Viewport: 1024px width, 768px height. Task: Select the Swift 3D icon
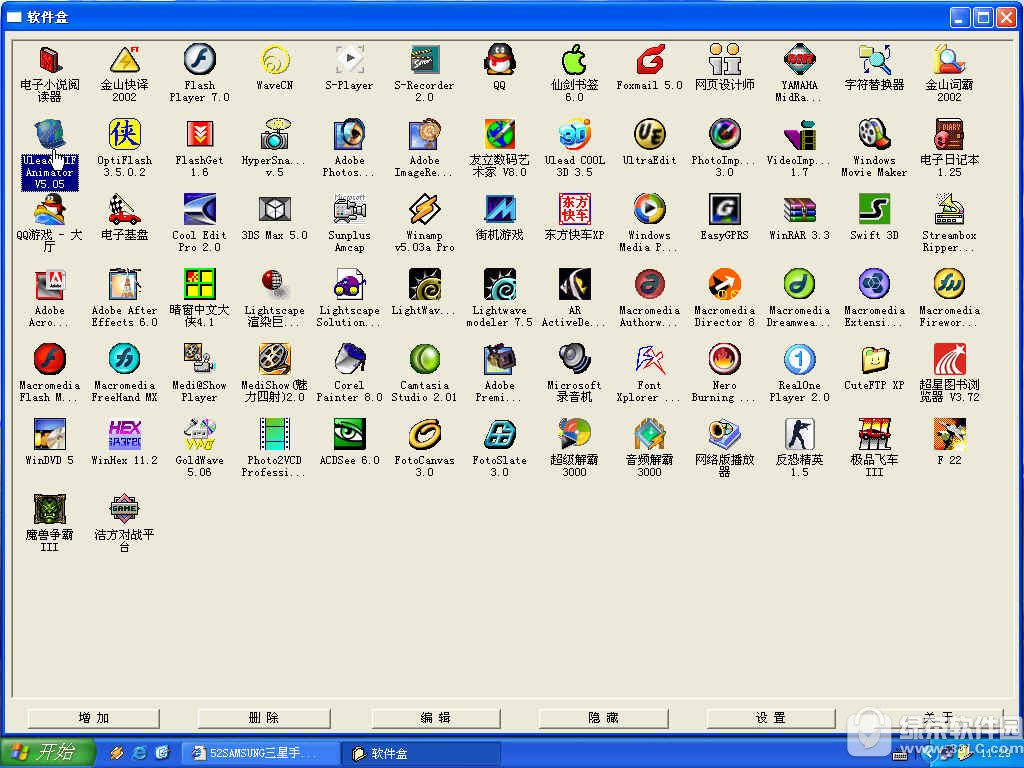coord(874,210)
